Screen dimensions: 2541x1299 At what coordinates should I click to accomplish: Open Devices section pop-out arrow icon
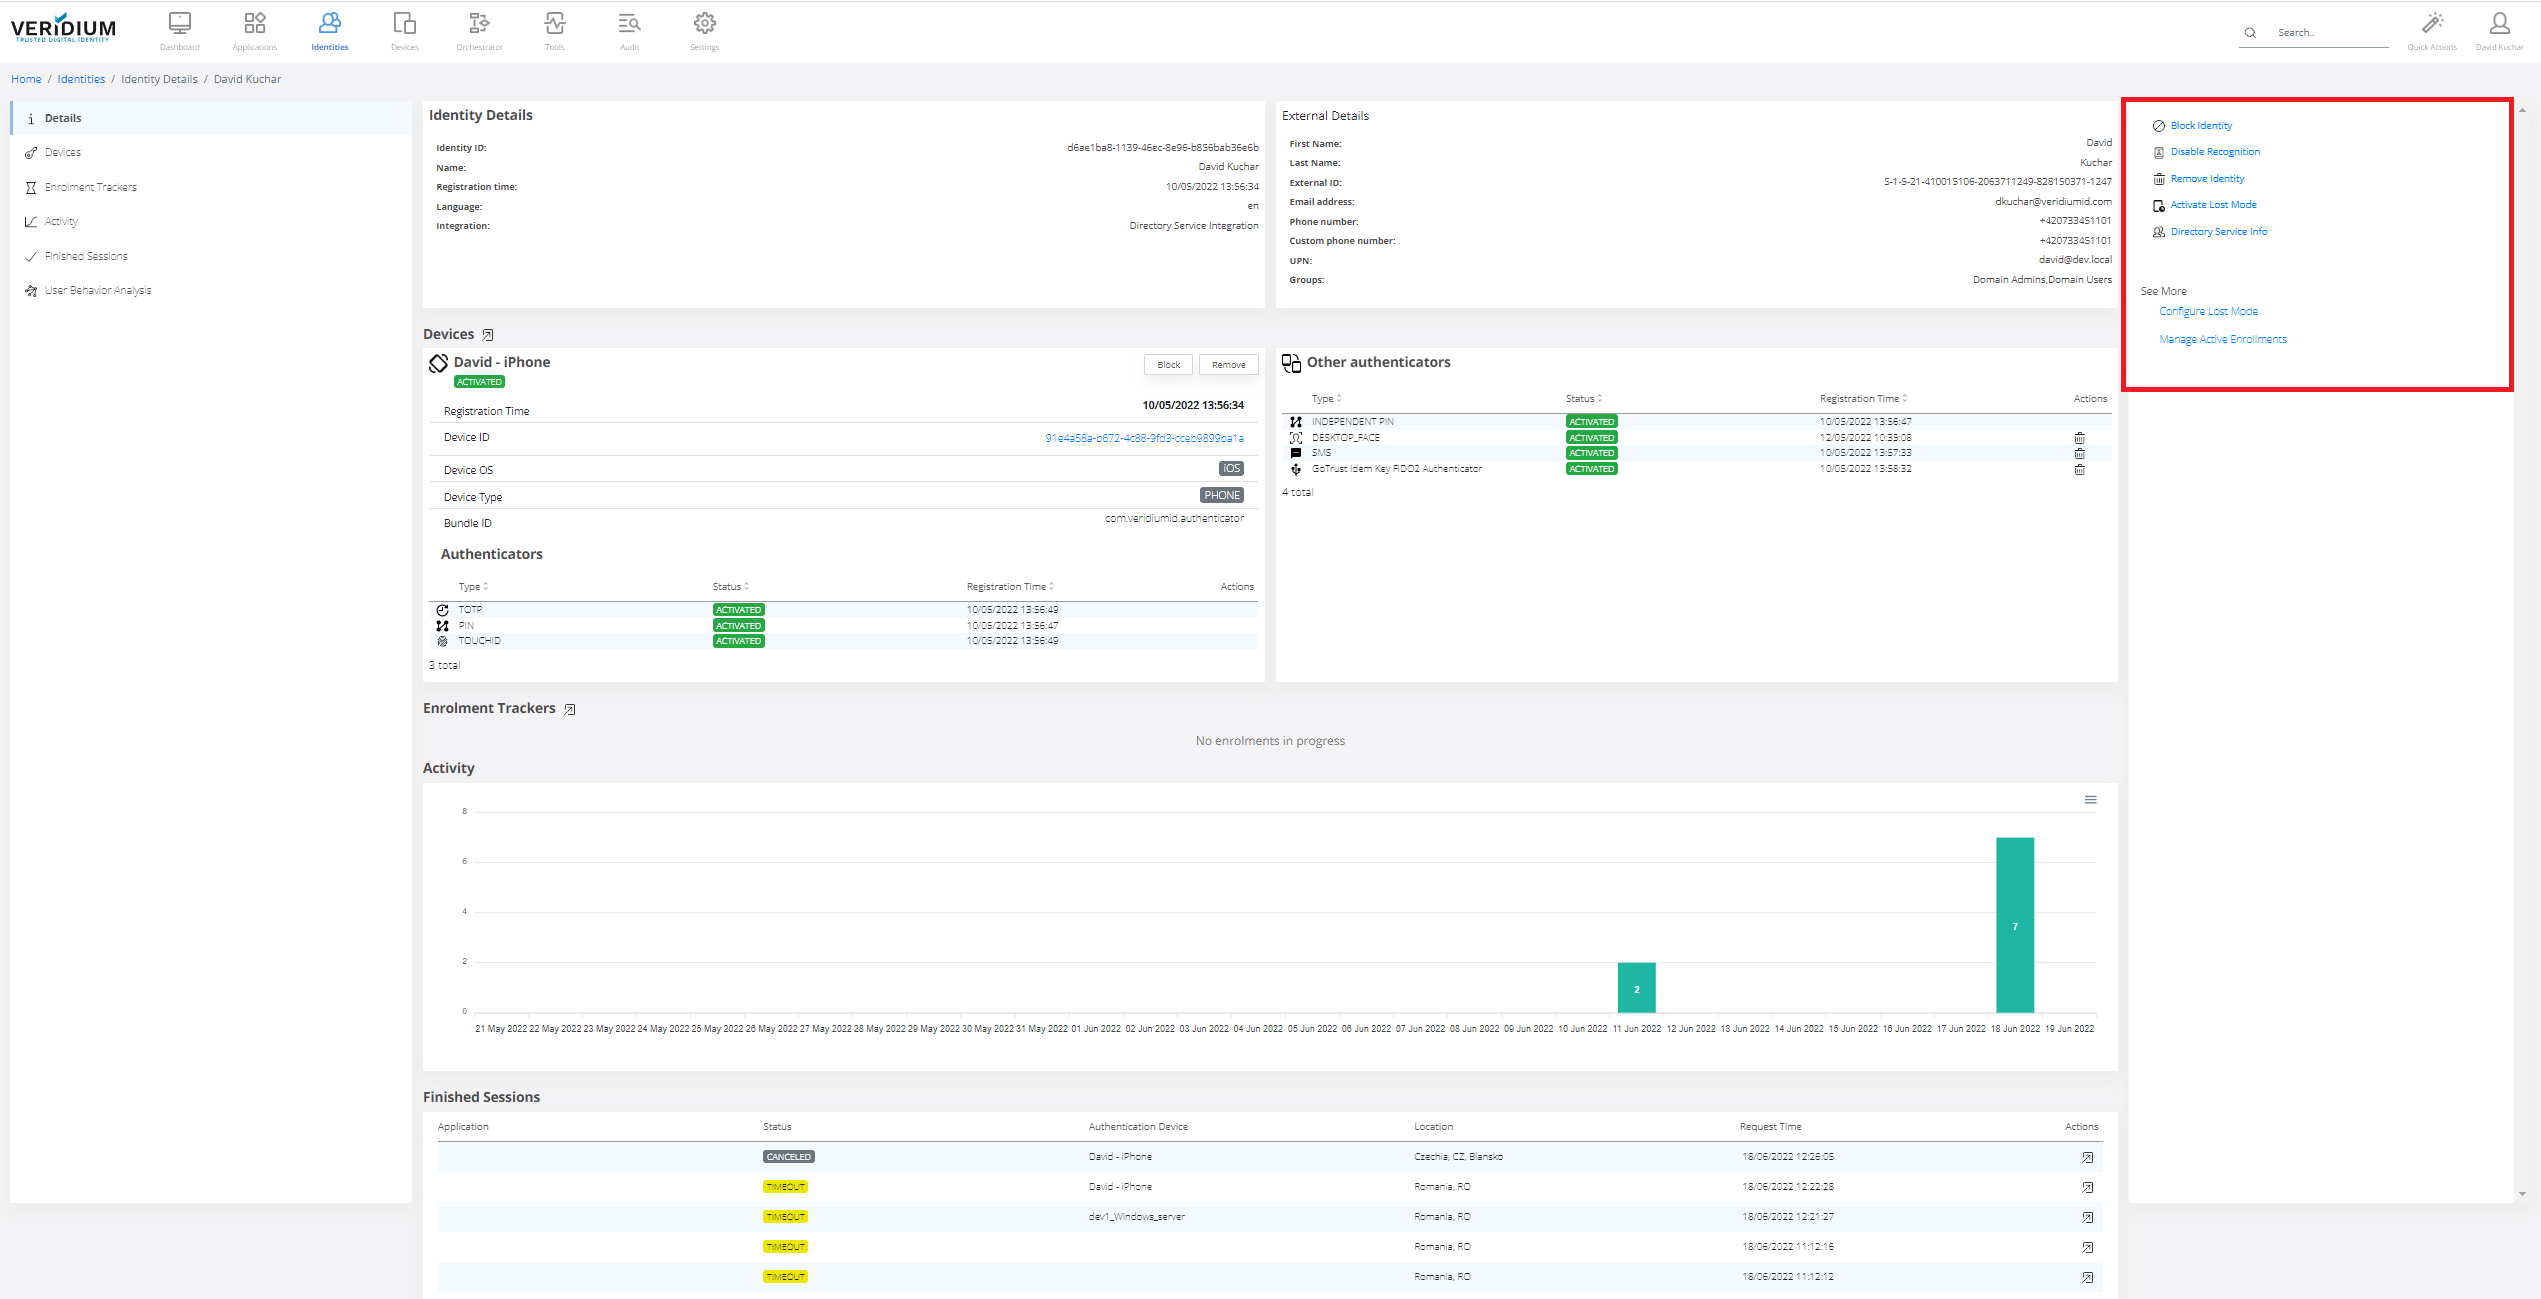[488, 335]
